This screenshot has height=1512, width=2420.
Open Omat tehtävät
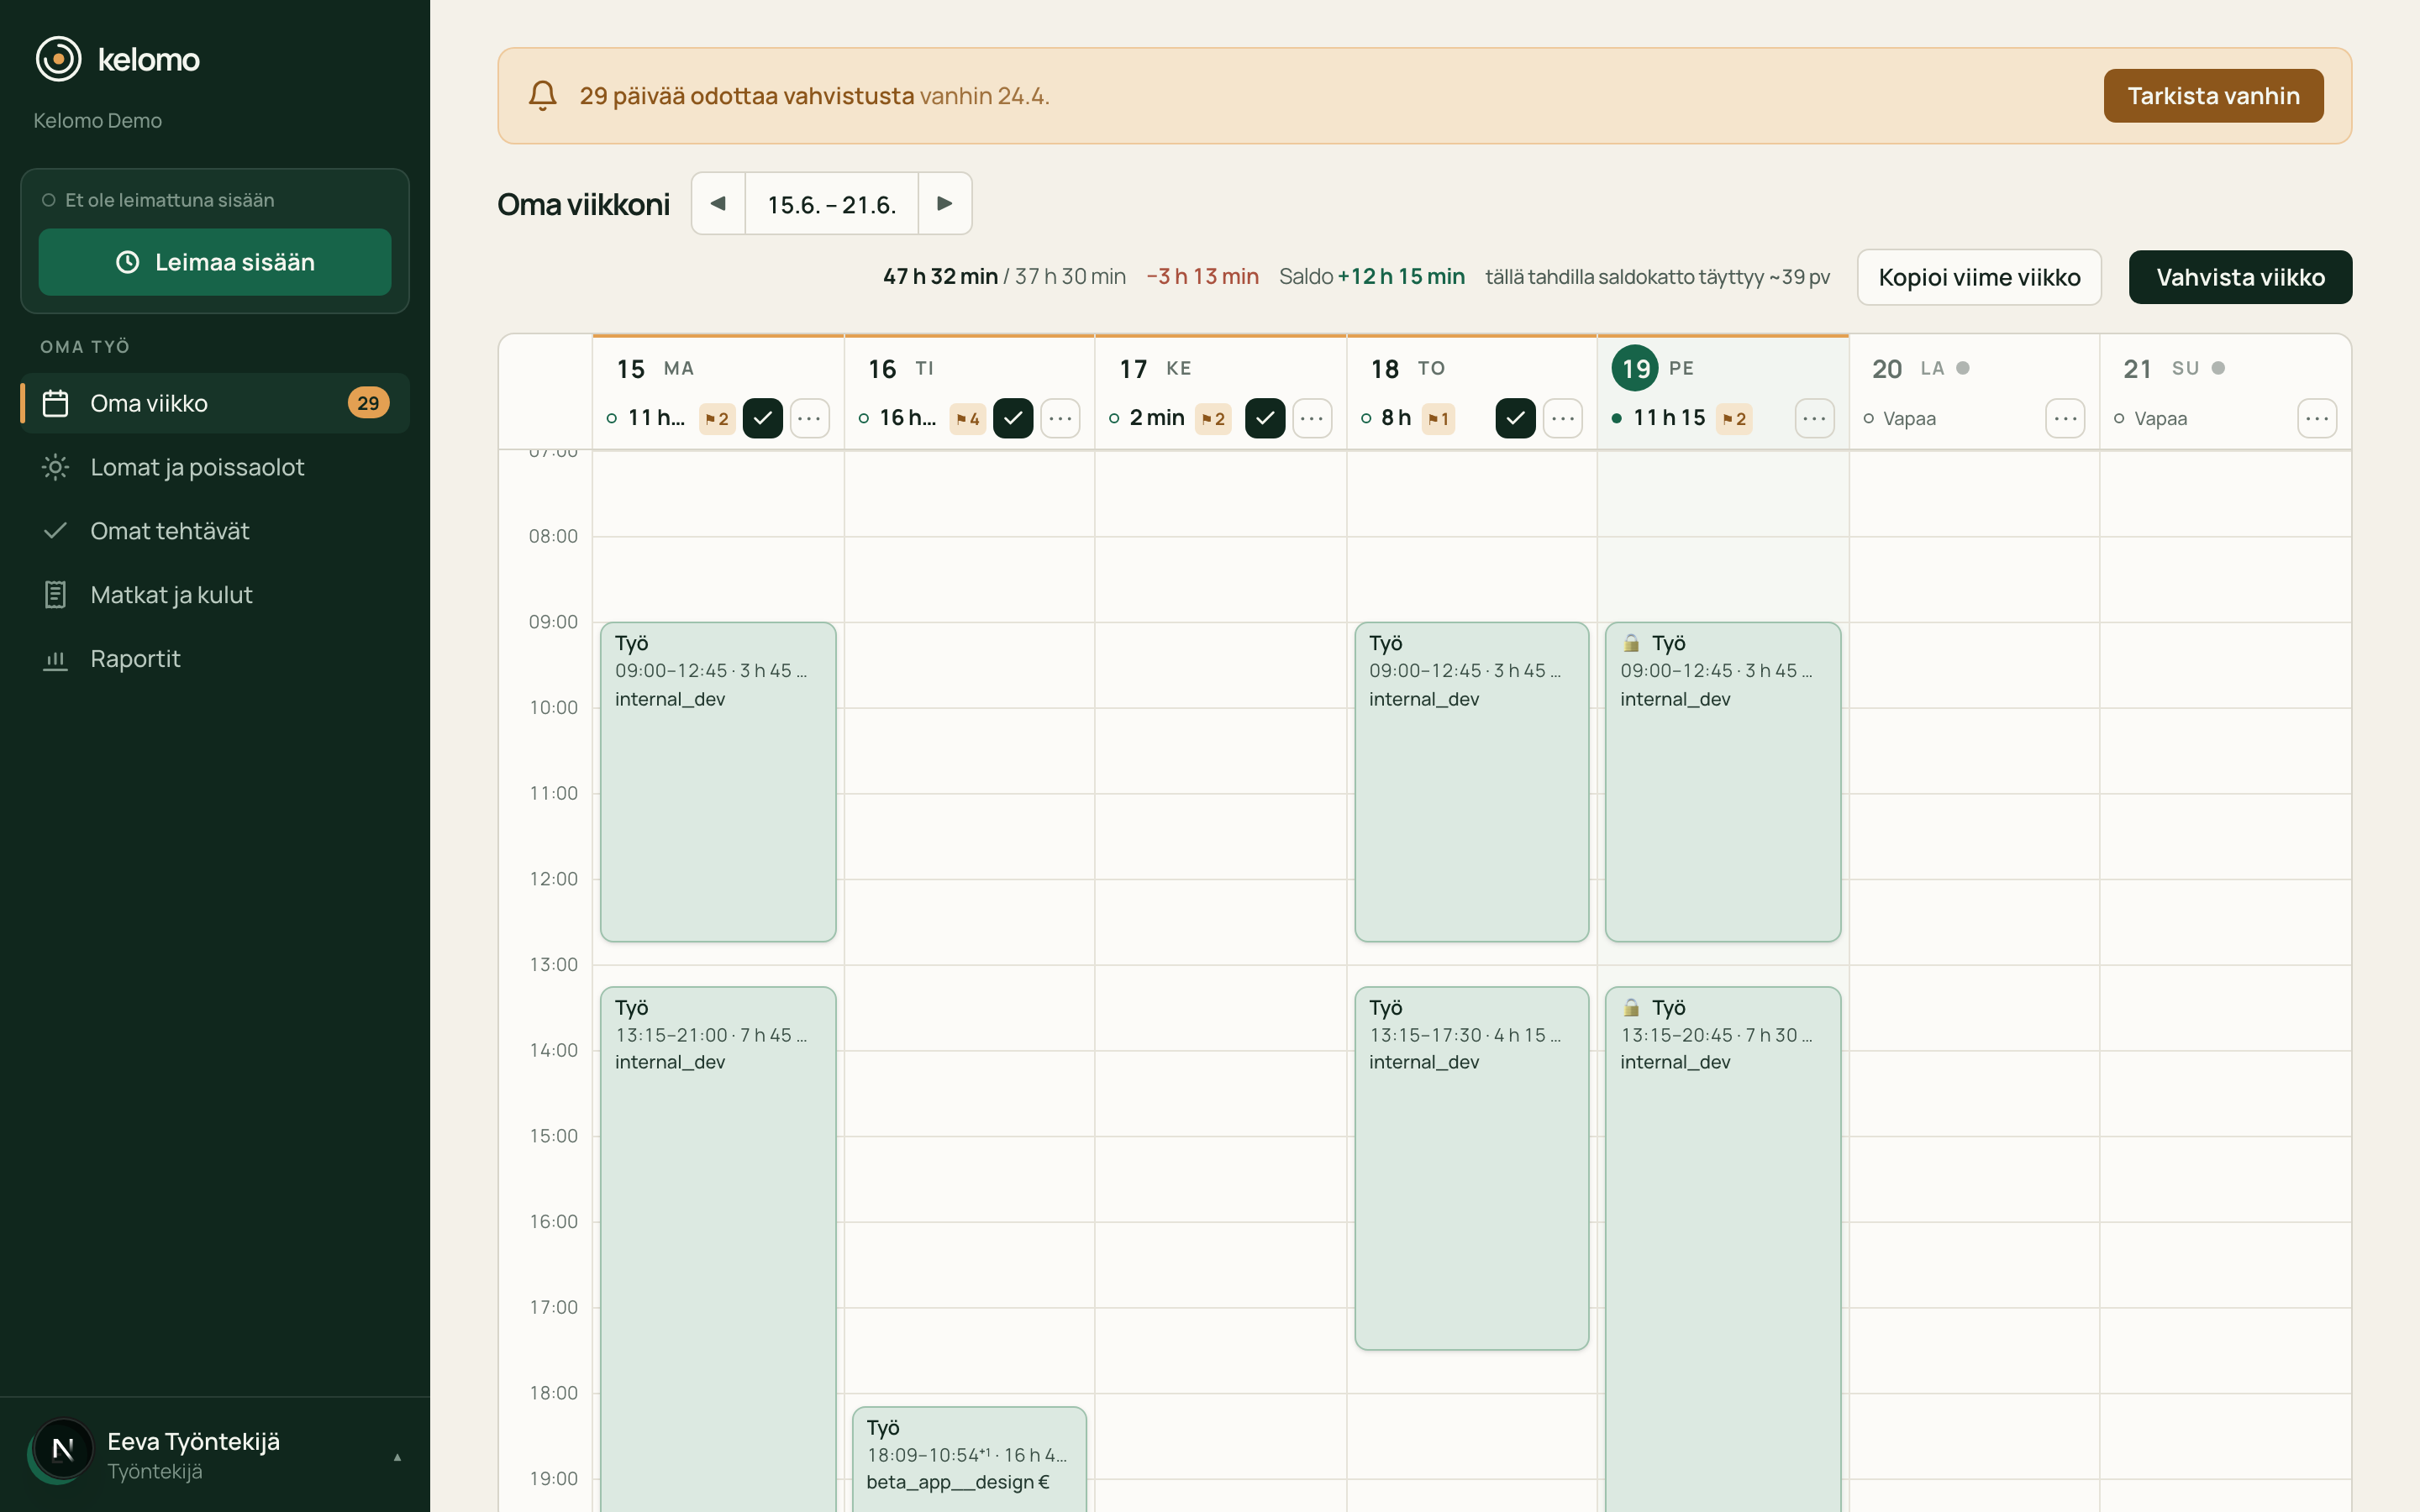point(215,531)
